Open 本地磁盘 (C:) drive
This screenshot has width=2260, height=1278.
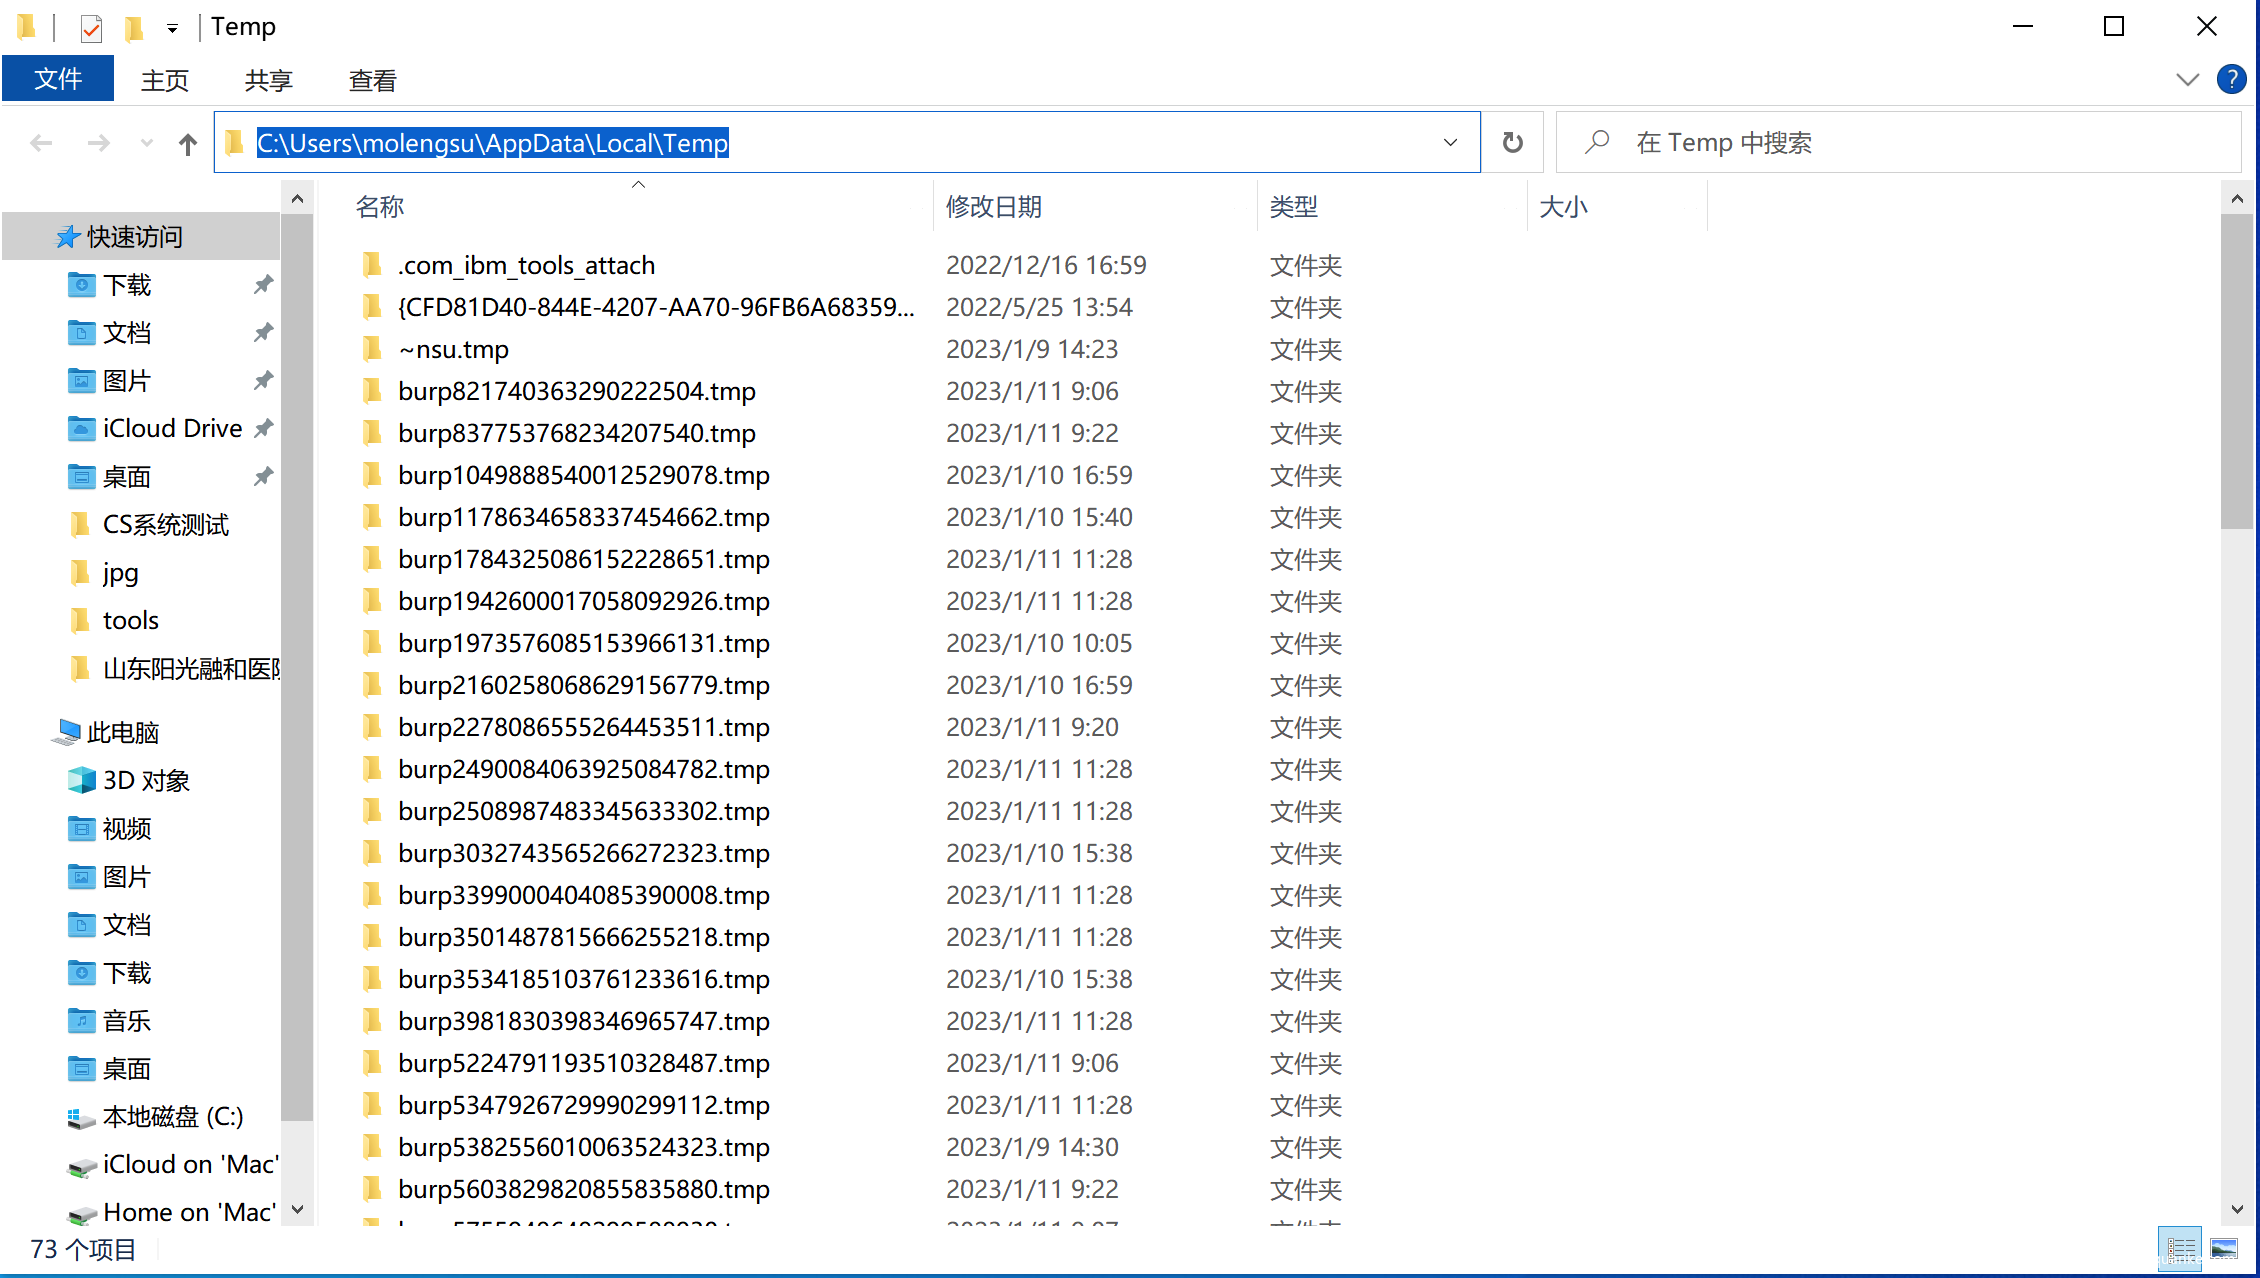172,1116
